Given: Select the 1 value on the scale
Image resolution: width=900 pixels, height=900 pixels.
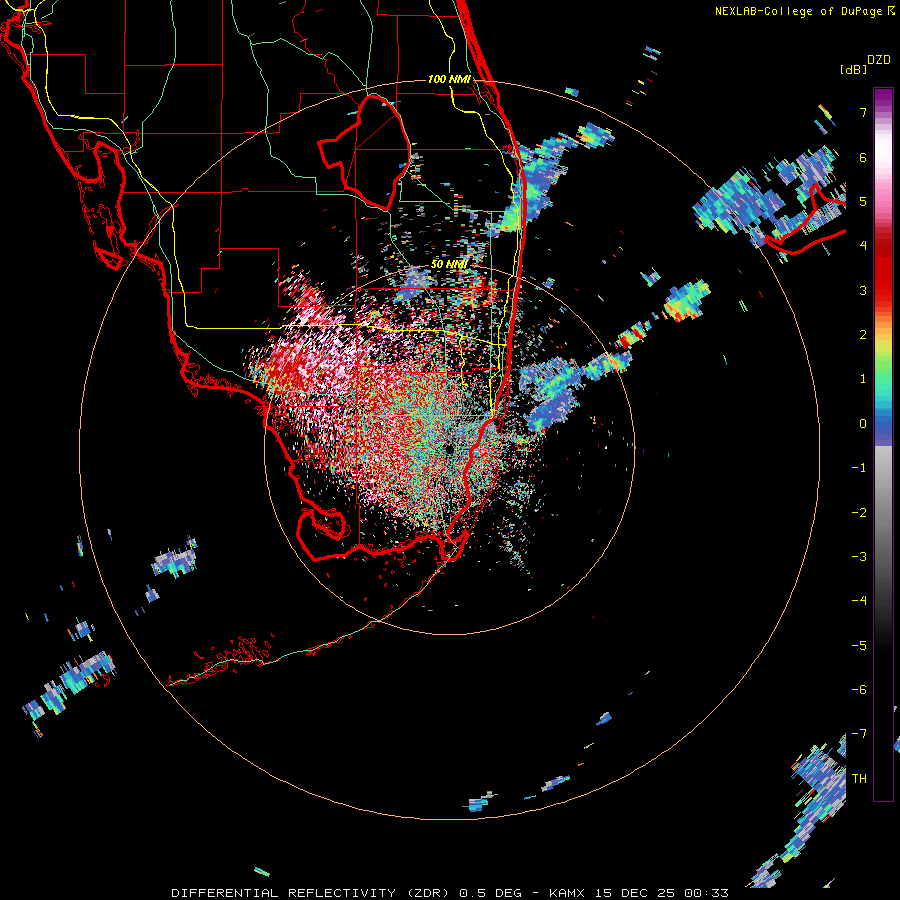Looking at the screenshot, I should (x=863, y=379).
